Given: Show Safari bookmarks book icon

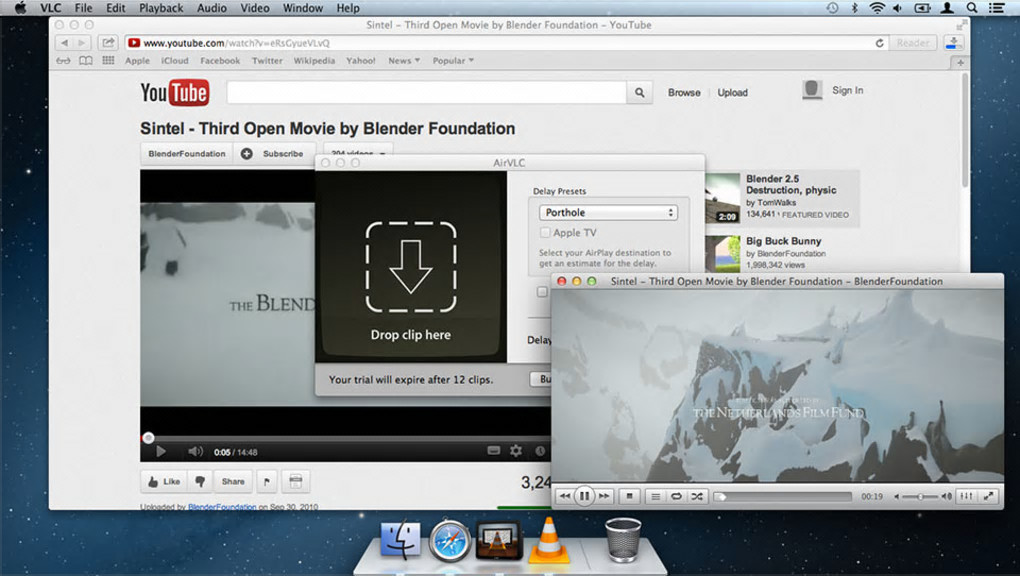Looking at the screenshot, I should tap(85, 61).
